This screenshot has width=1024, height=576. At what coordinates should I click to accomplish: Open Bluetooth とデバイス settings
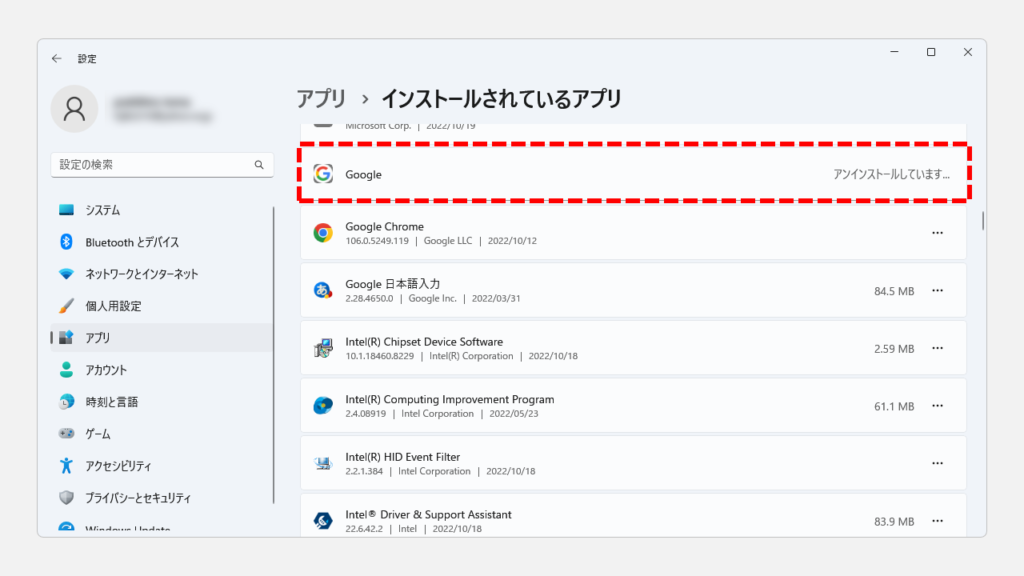point(132,242)
